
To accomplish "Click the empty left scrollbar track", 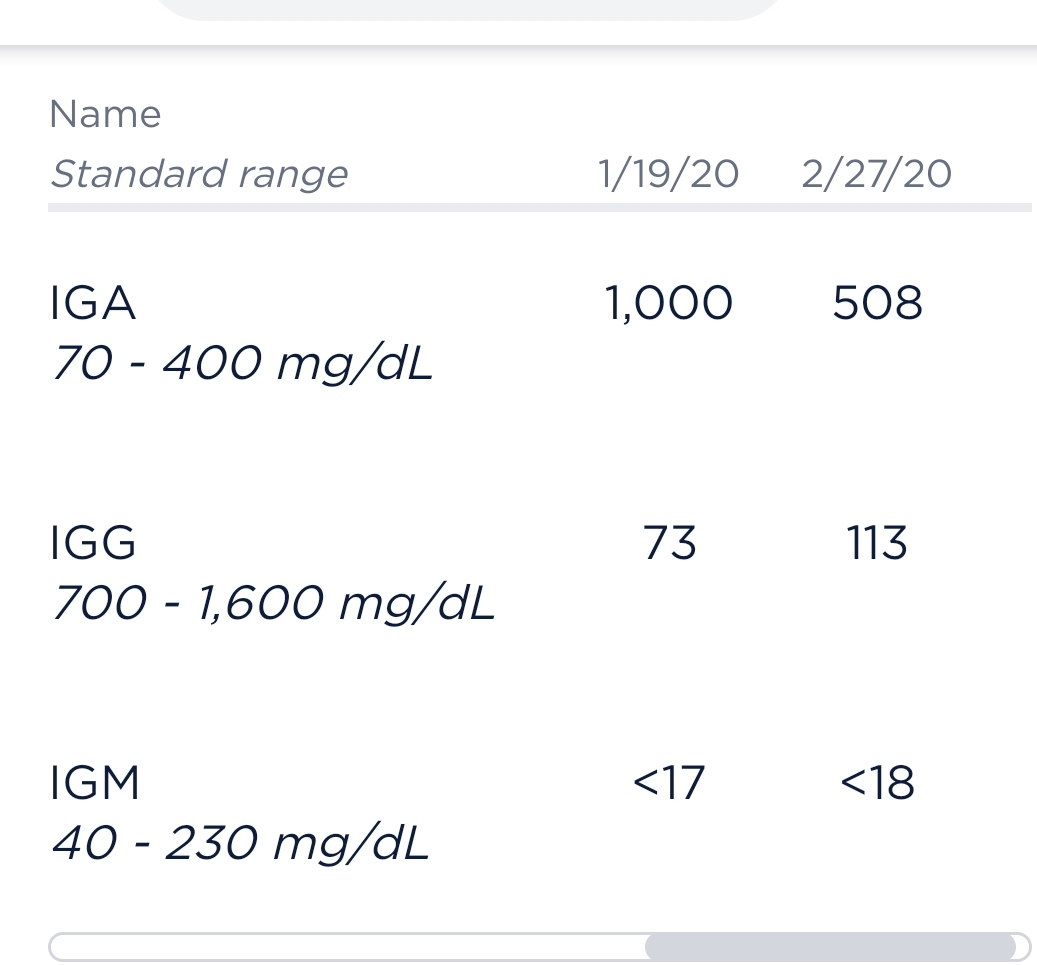I will [347, 946].
